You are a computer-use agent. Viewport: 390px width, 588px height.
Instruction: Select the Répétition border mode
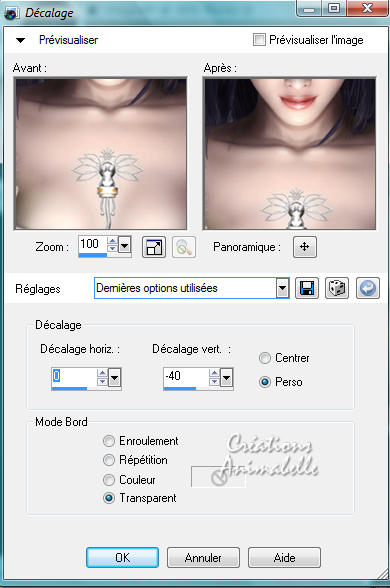pyautogui.click(x=109, y=460)
